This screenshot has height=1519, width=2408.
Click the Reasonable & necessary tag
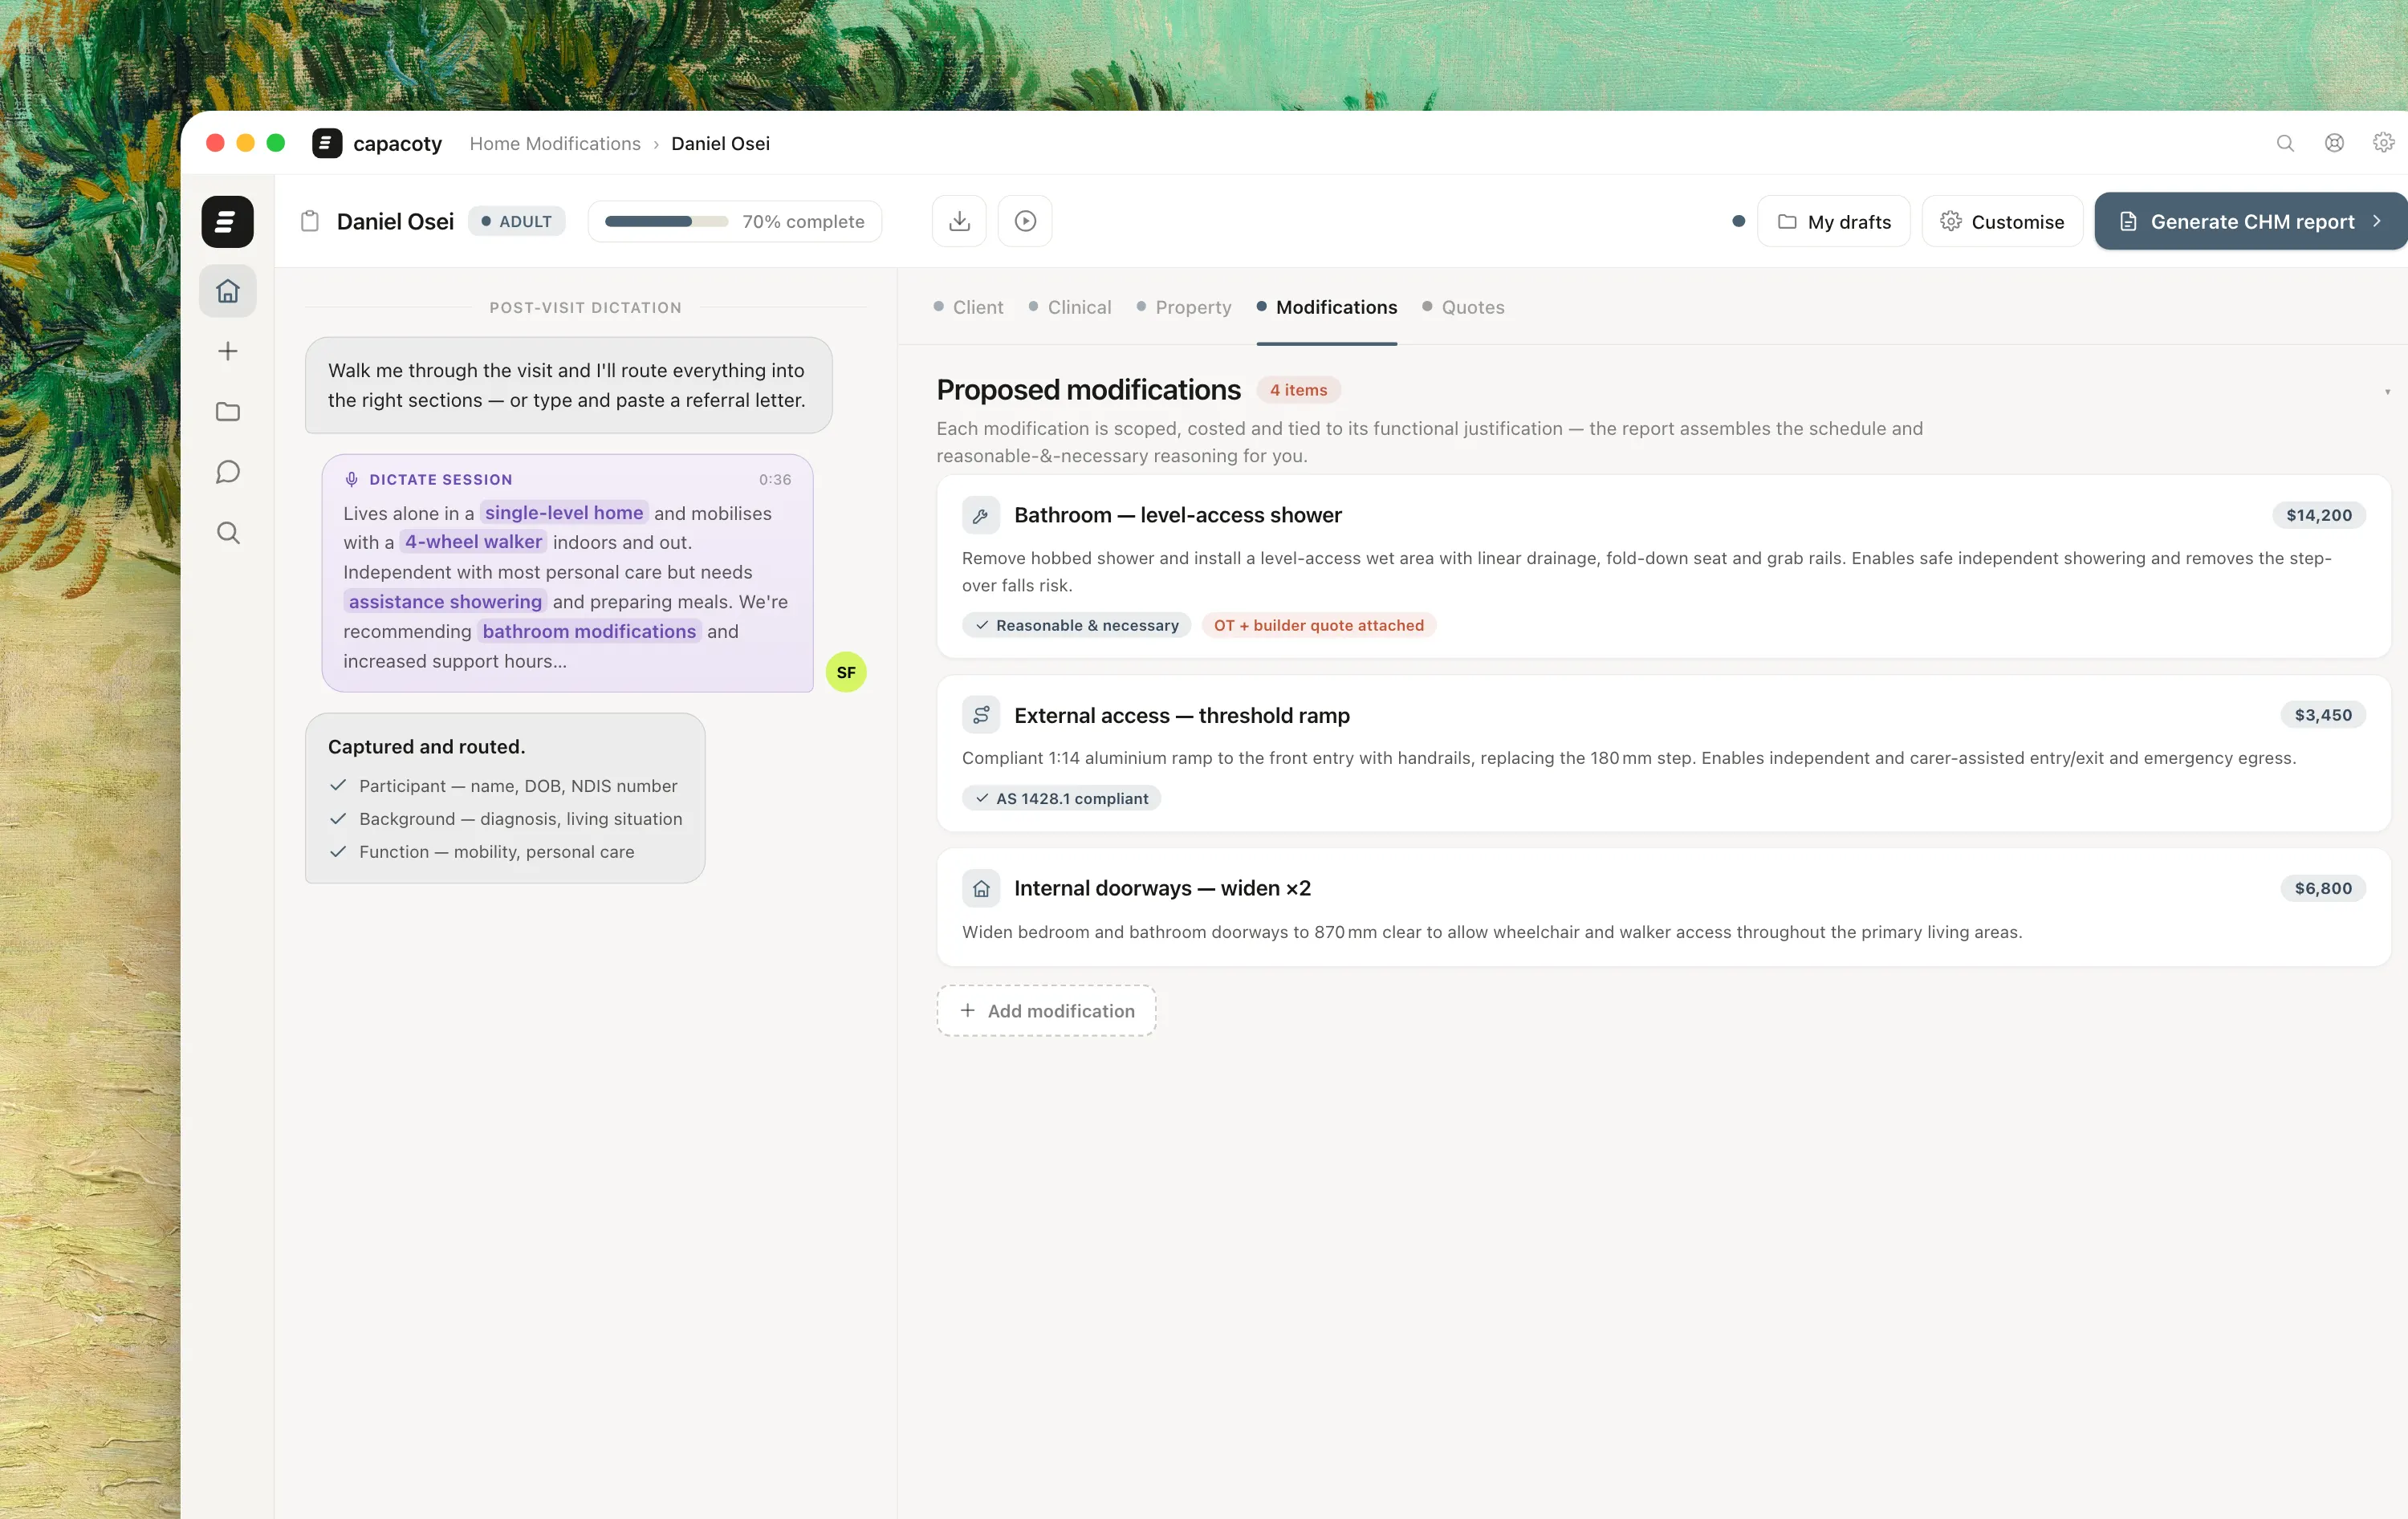(x=1077, y=625)
